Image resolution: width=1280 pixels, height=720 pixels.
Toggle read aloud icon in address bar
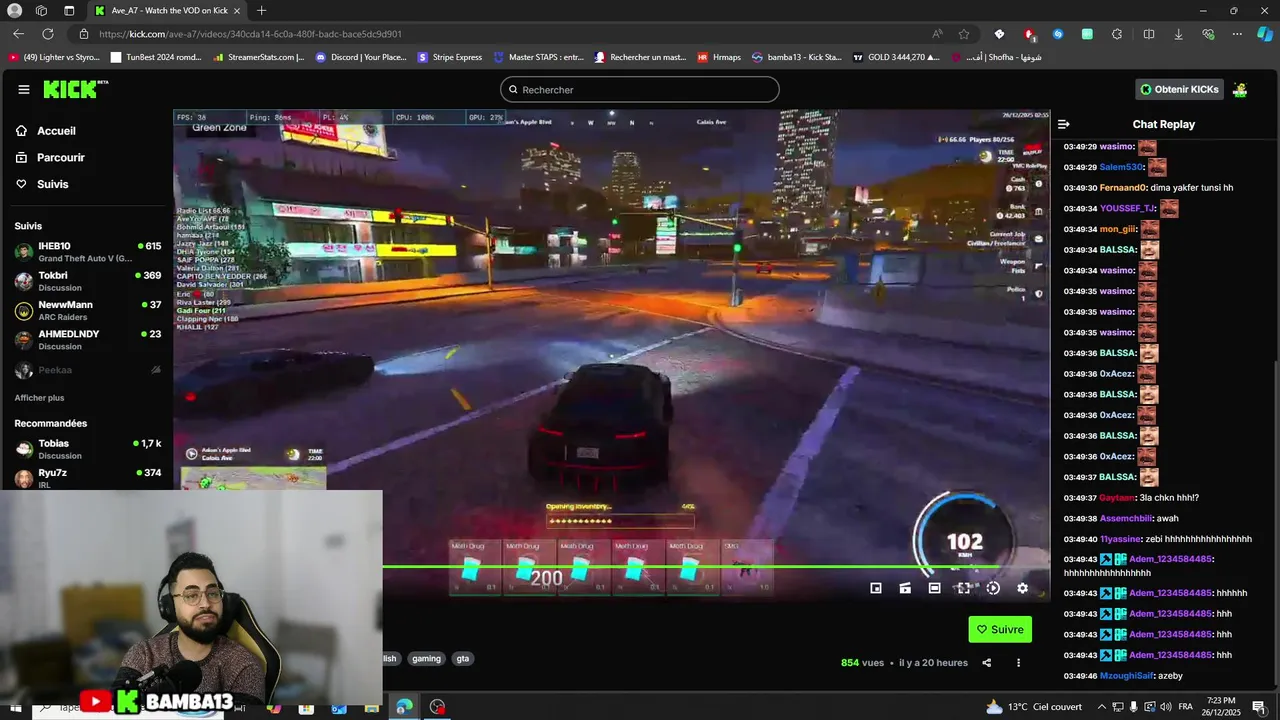(937, 34)
